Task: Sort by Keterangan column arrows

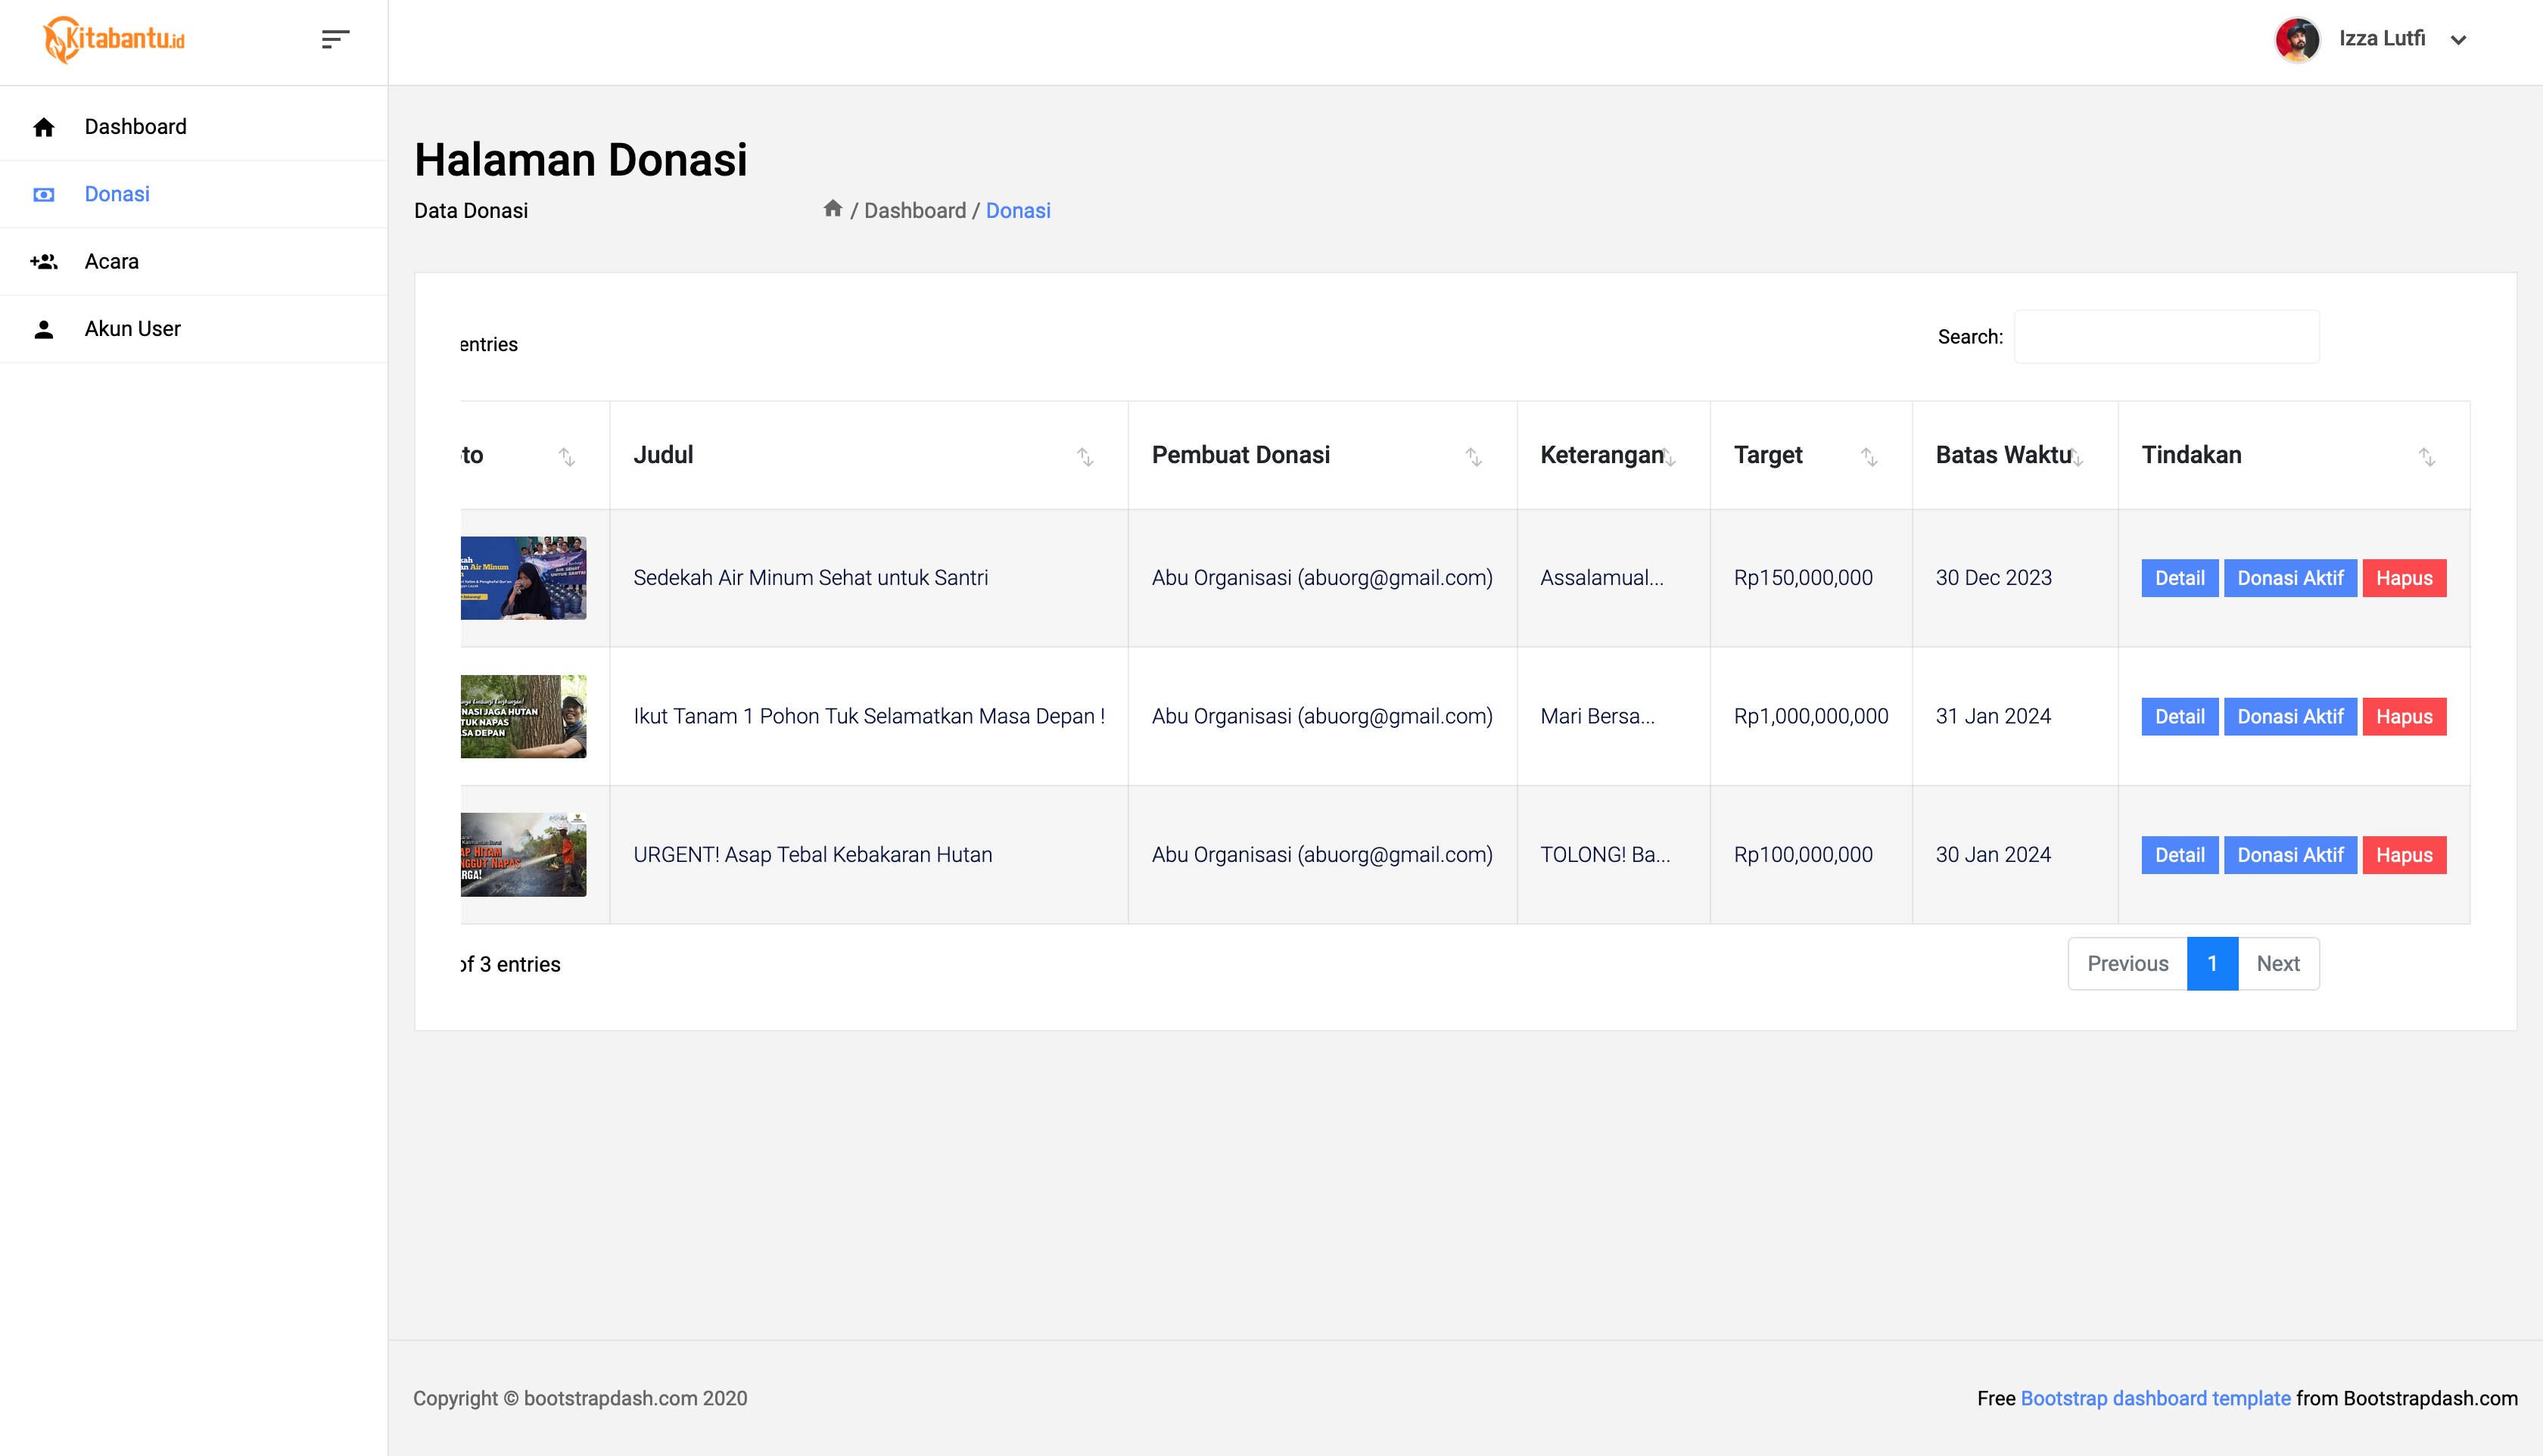Action: [1669, 457]
